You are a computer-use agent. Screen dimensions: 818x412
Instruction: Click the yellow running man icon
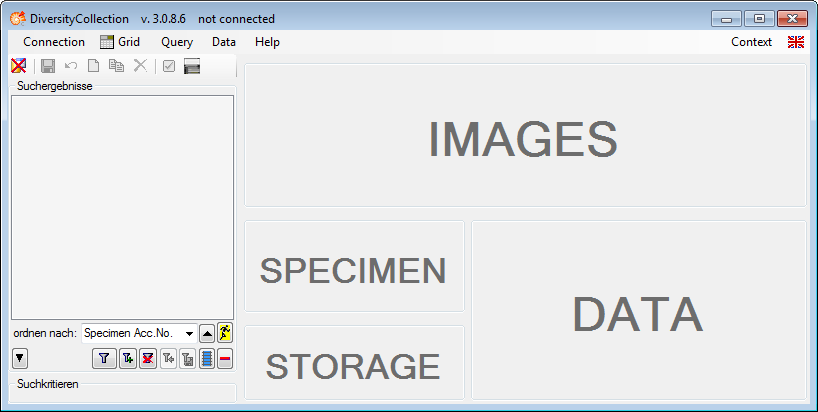(x=225, y=333)
